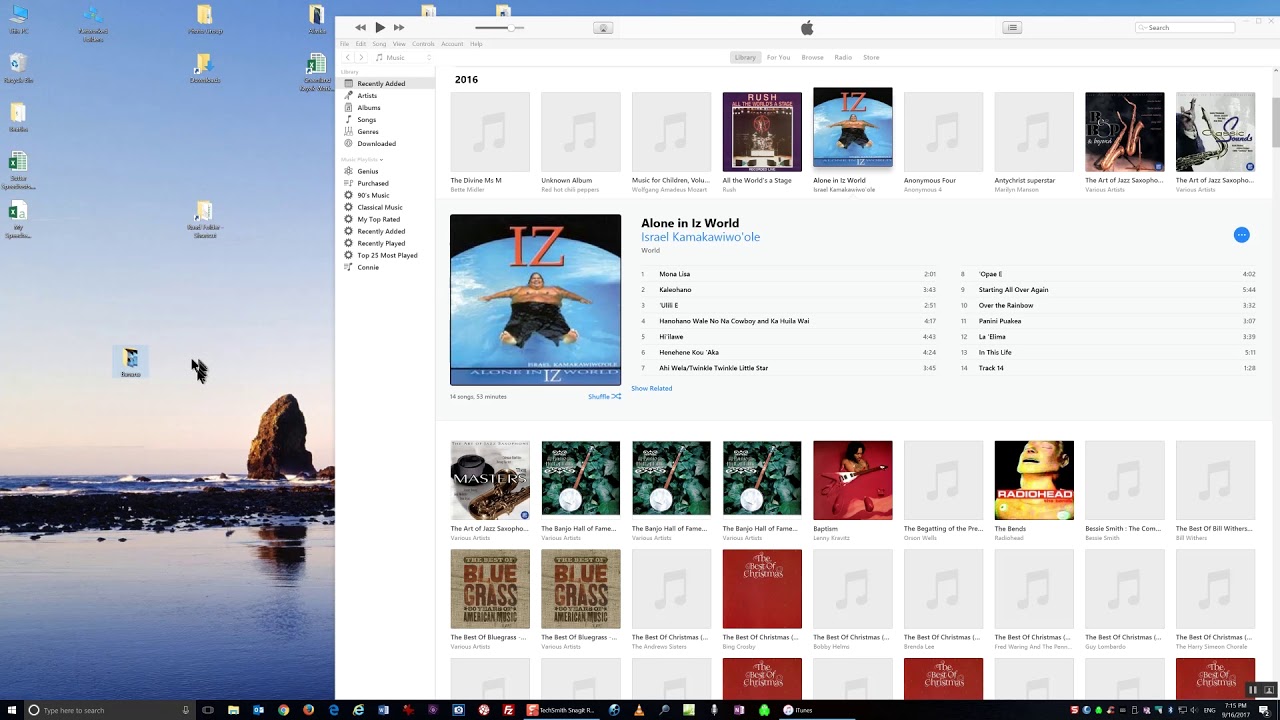Image resolution: width=1280 pixels, height=720 pixels.
Task: Select Albums in the sidebar
Action: coord(385,108)
